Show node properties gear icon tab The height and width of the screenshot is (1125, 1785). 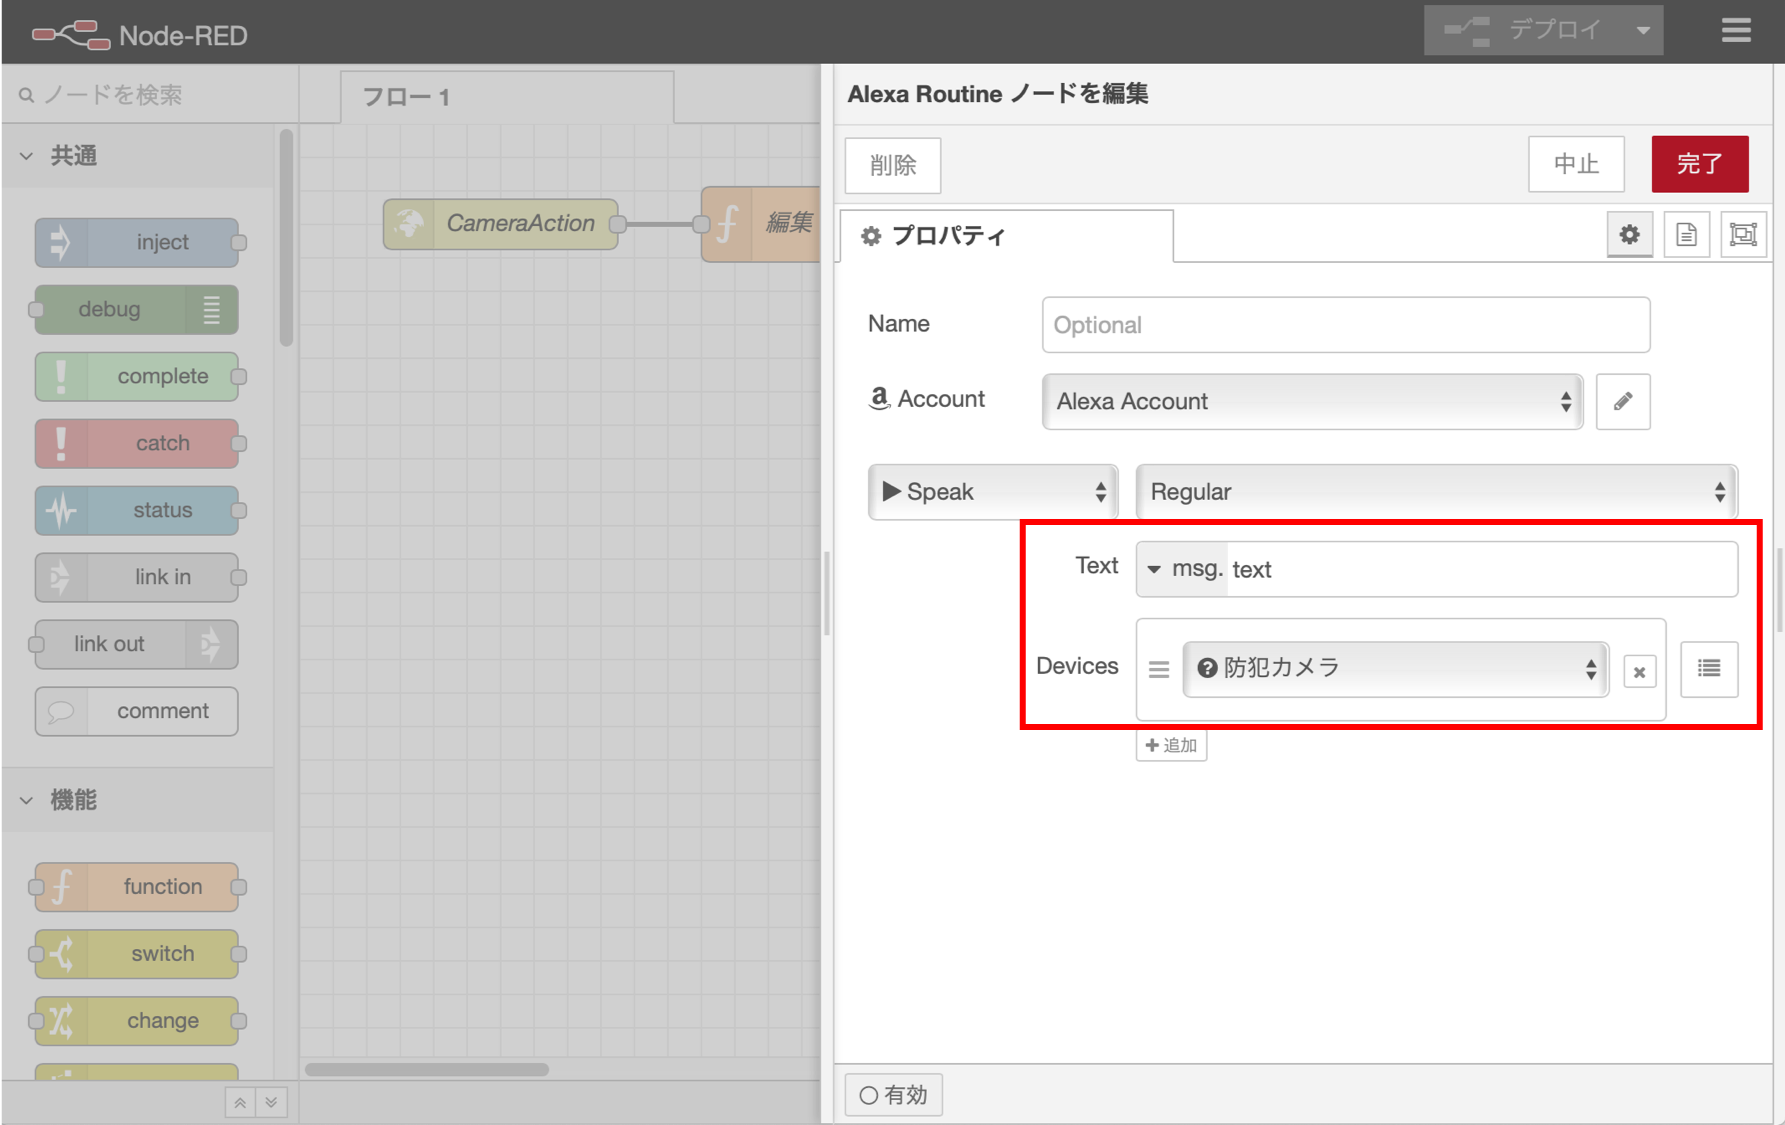(1630, 235)
